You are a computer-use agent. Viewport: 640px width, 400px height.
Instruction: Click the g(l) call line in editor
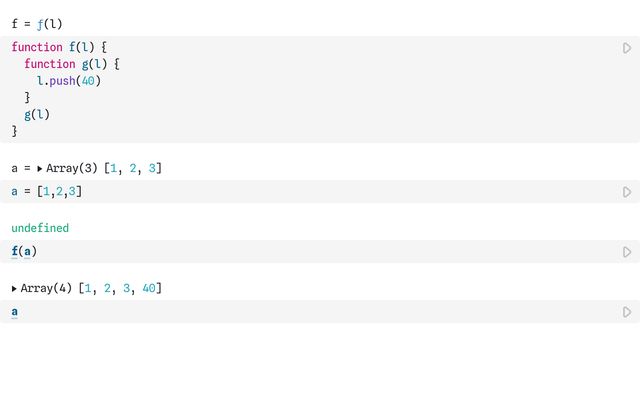click(x=37, y=115)
